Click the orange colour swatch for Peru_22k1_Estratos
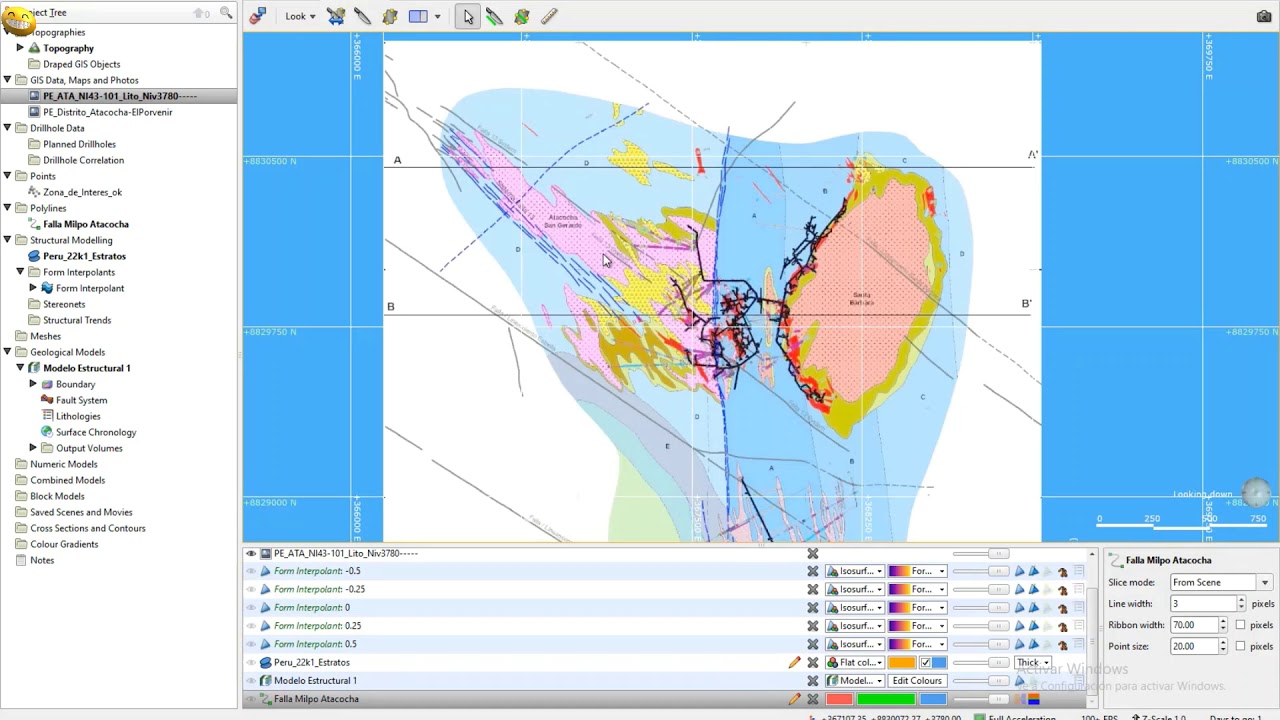This screenshot has width=1280, height=720. tap(902, 662)
